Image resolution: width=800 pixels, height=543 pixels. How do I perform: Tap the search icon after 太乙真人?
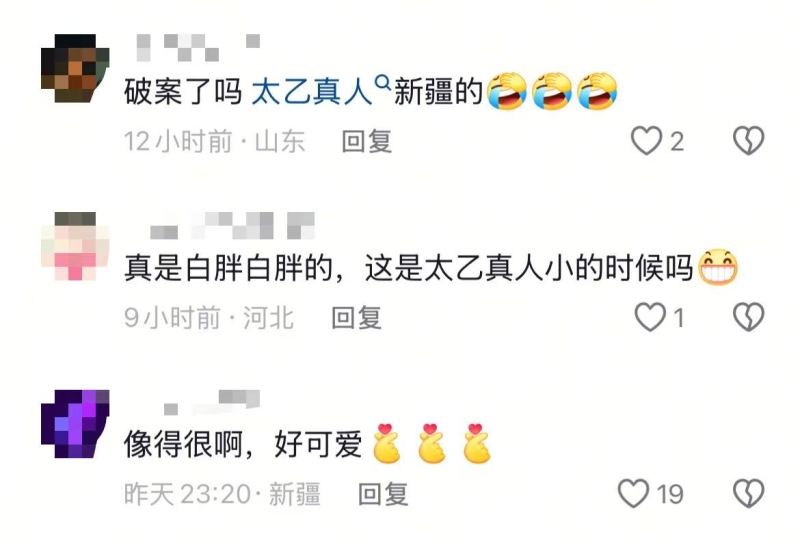pos(382,82)
